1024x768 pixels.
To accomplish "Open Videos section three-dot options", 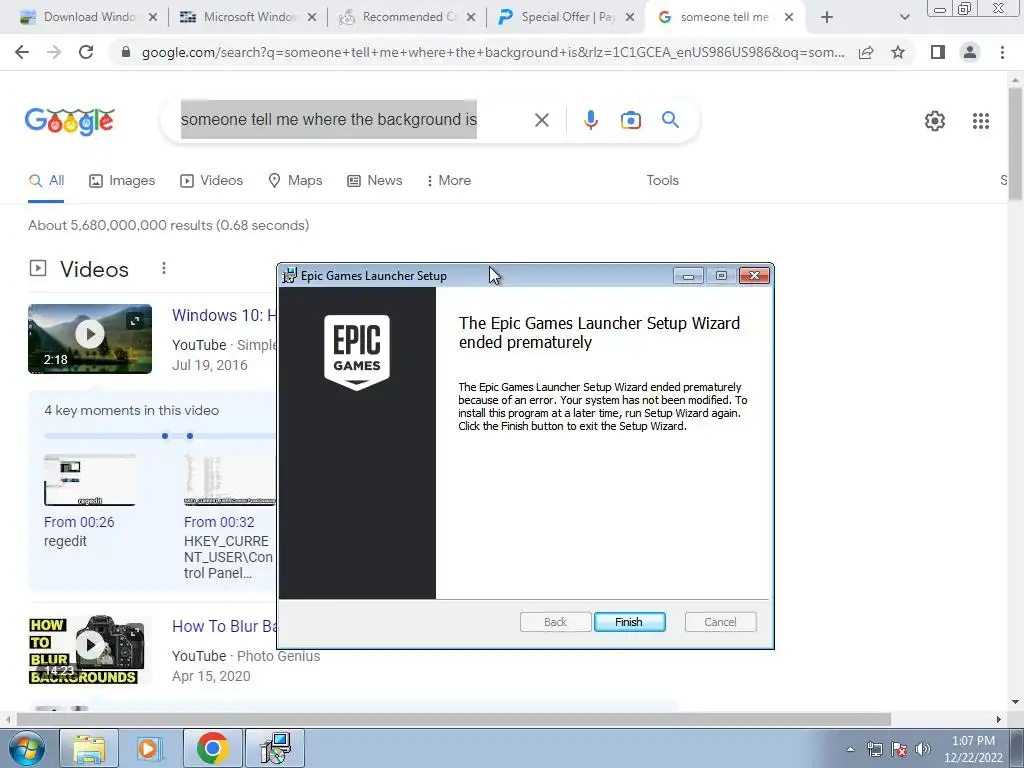I will (x=164, y=268).
